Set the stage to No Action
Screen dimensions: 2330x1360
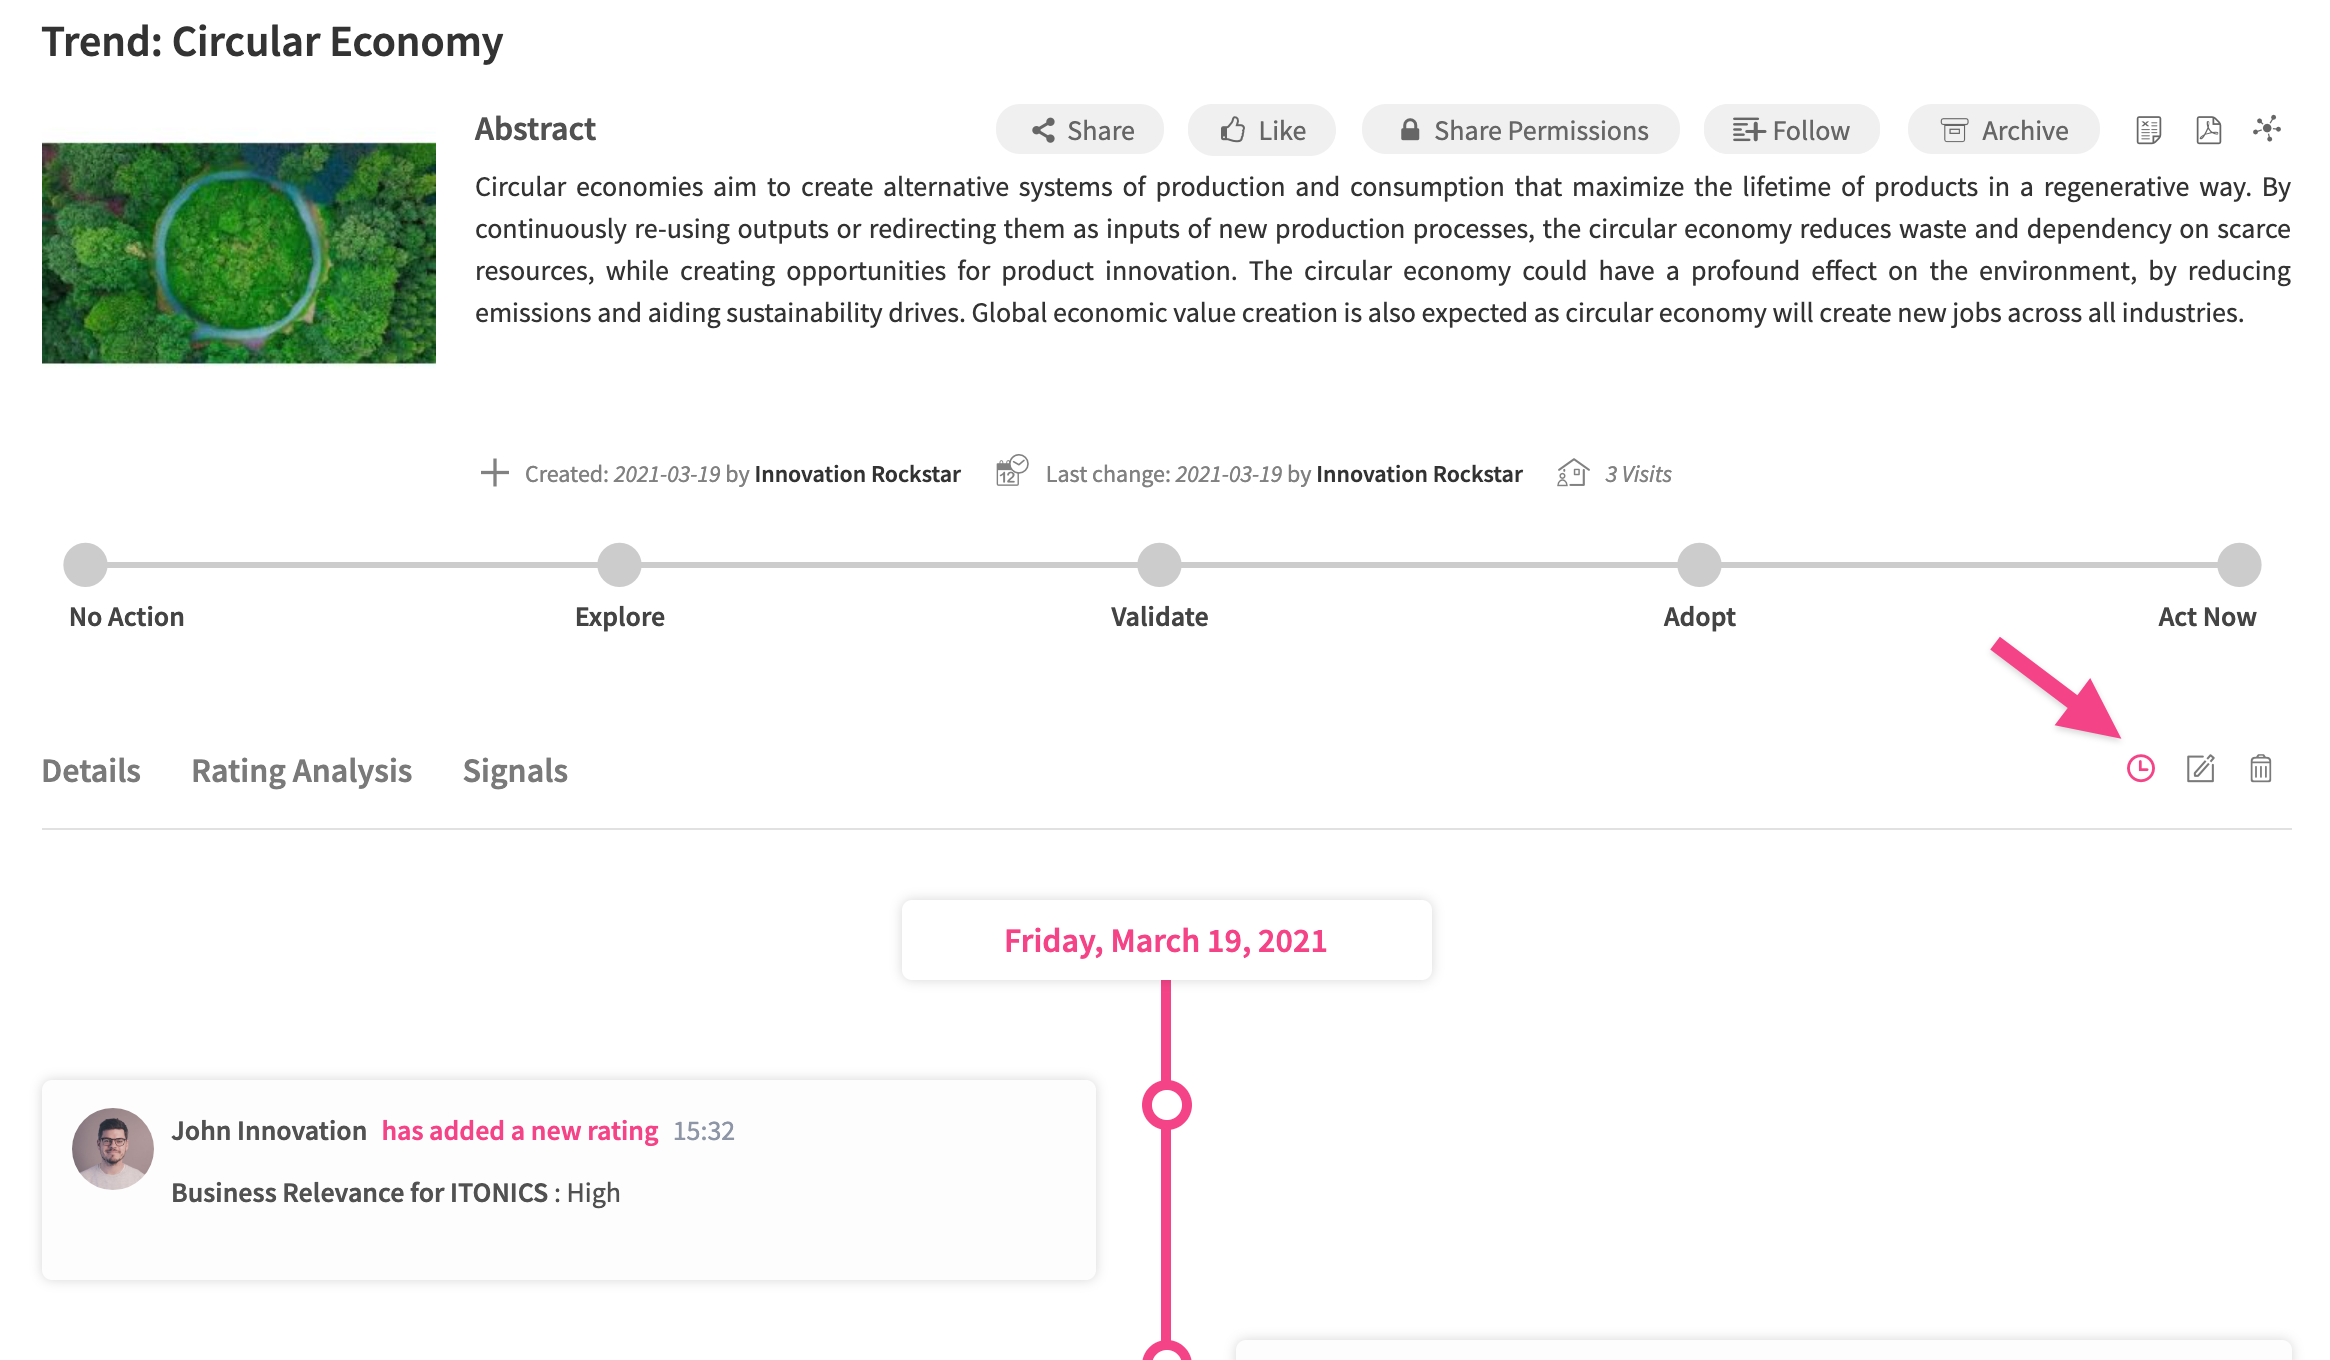tap(85, 565)
